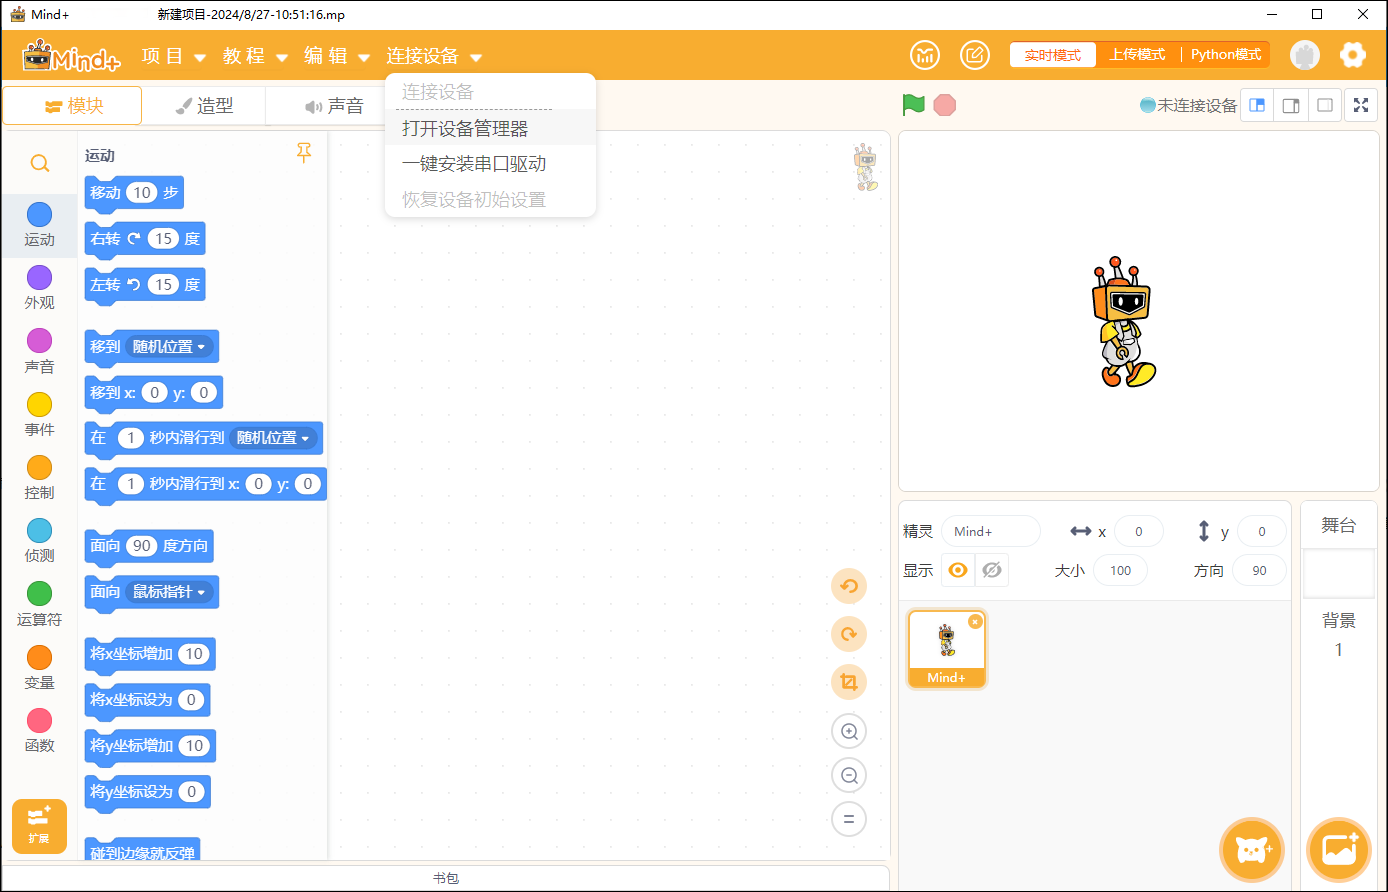Image resolution: width=1388 pixels, height=892 pixels.
Task: Add a new sprite with the cat icon
Action: pyautogui.click(x=1252, y=849)
